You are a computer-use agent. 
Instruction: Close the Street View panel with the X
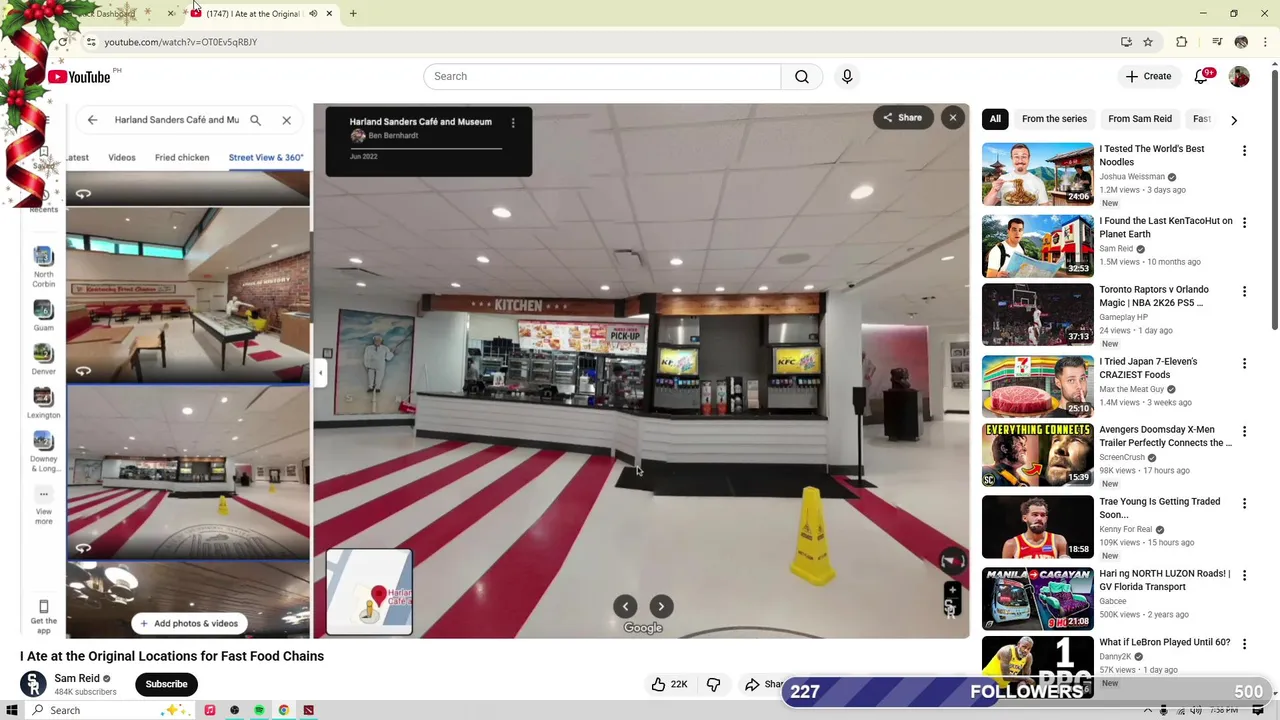click(x=953, y=118)
